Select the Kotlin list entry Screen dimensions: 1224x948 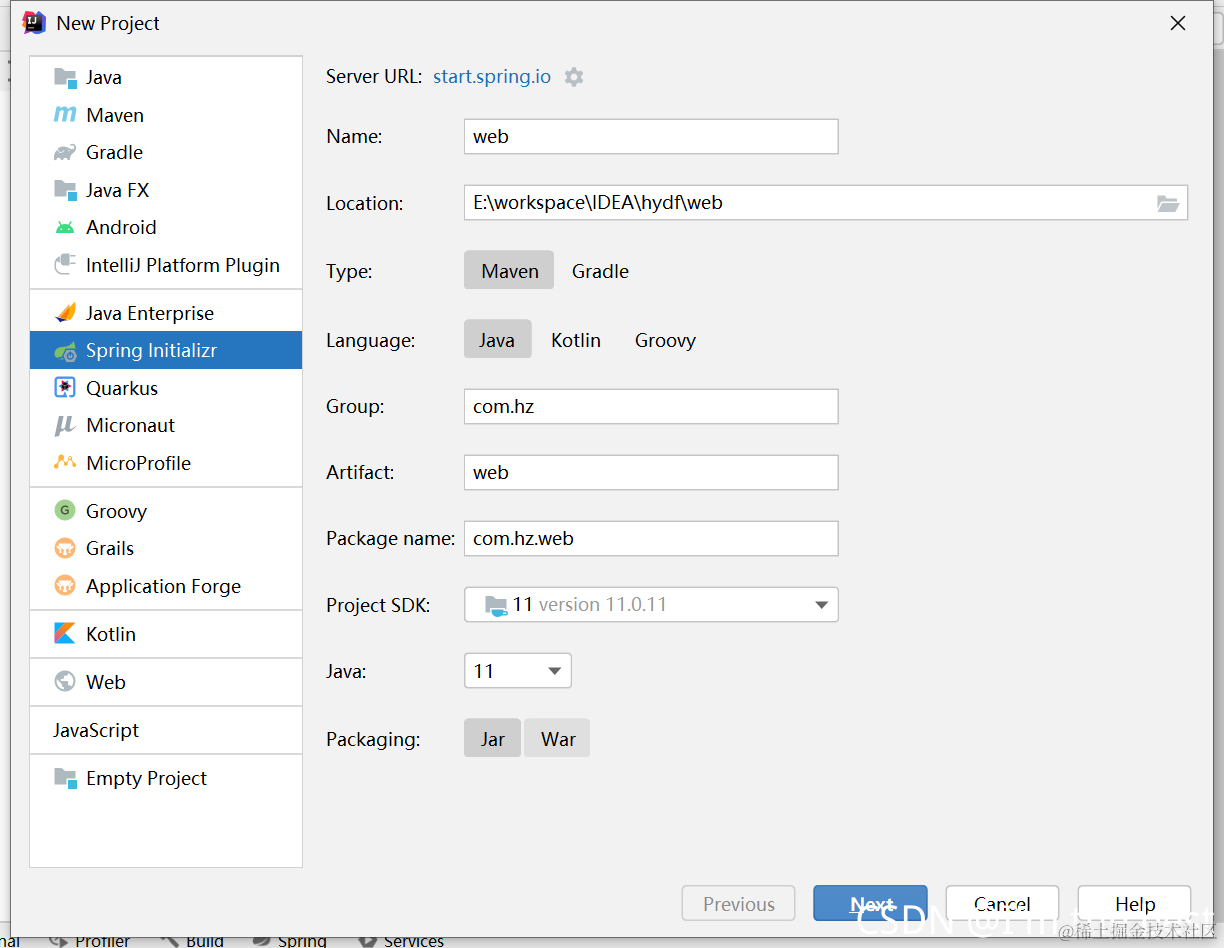coord(166,634)
